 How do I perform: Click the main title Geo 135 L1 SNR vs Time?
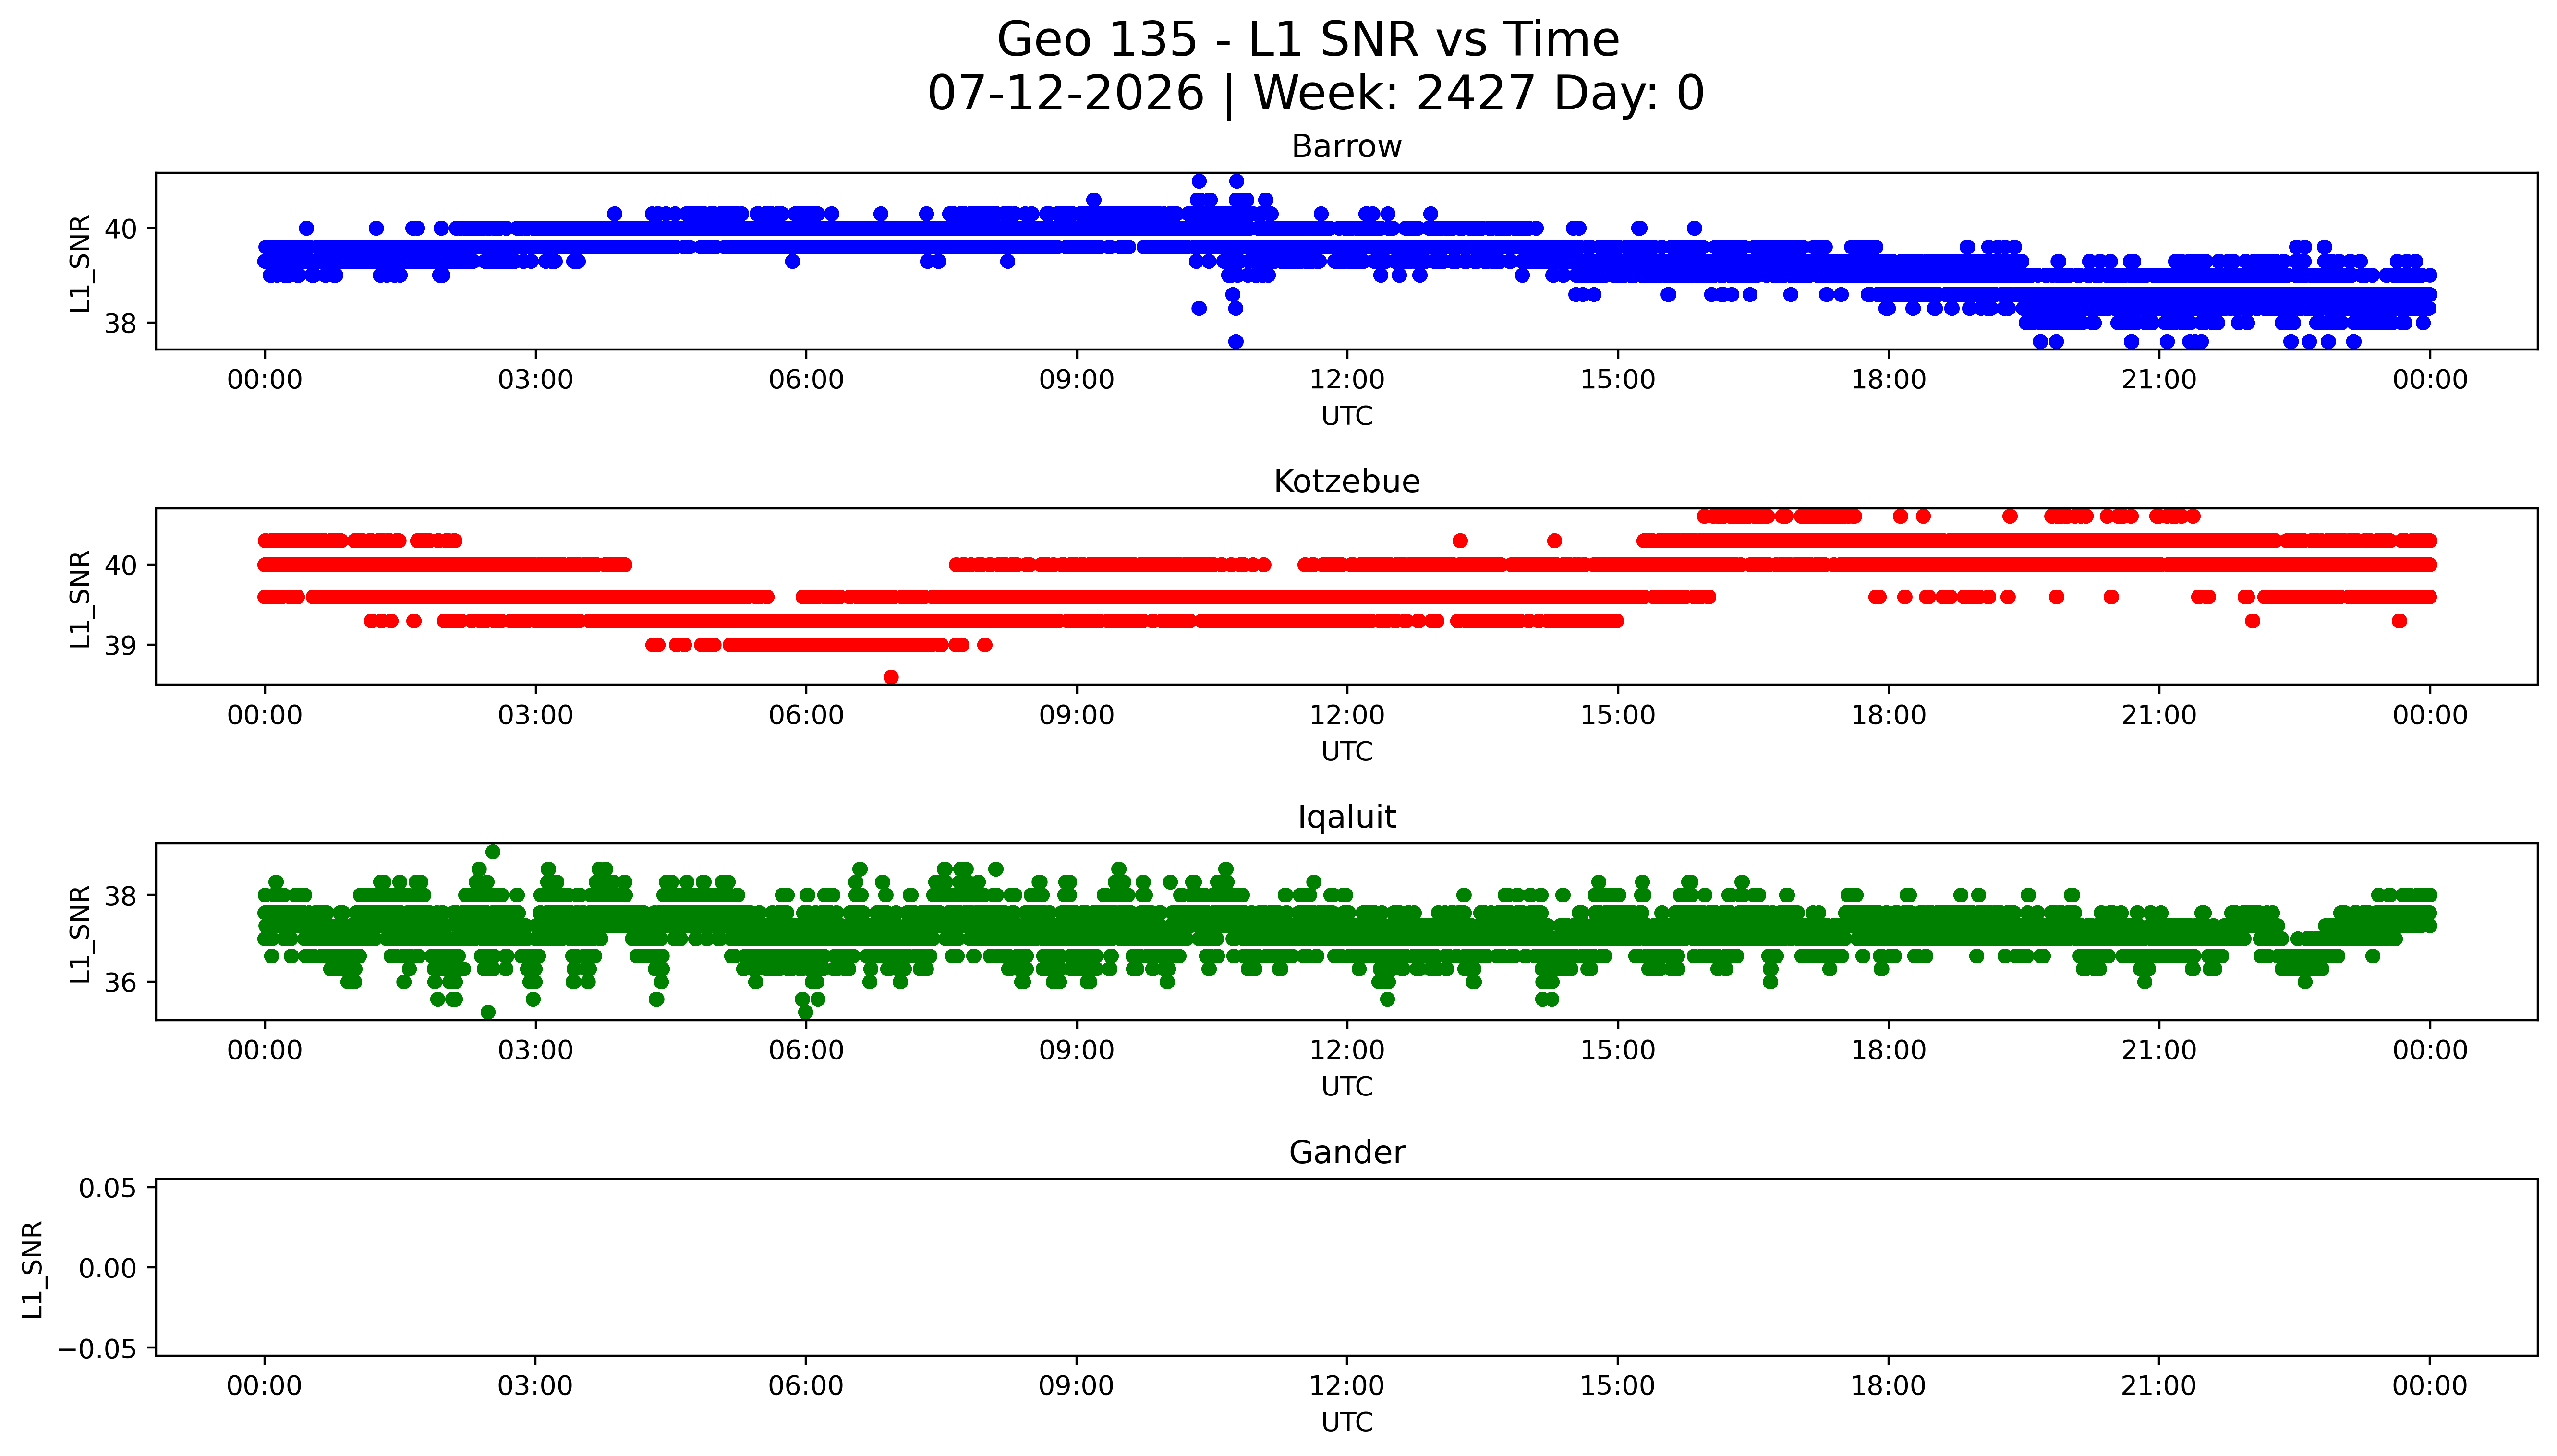coord(1308,40)
